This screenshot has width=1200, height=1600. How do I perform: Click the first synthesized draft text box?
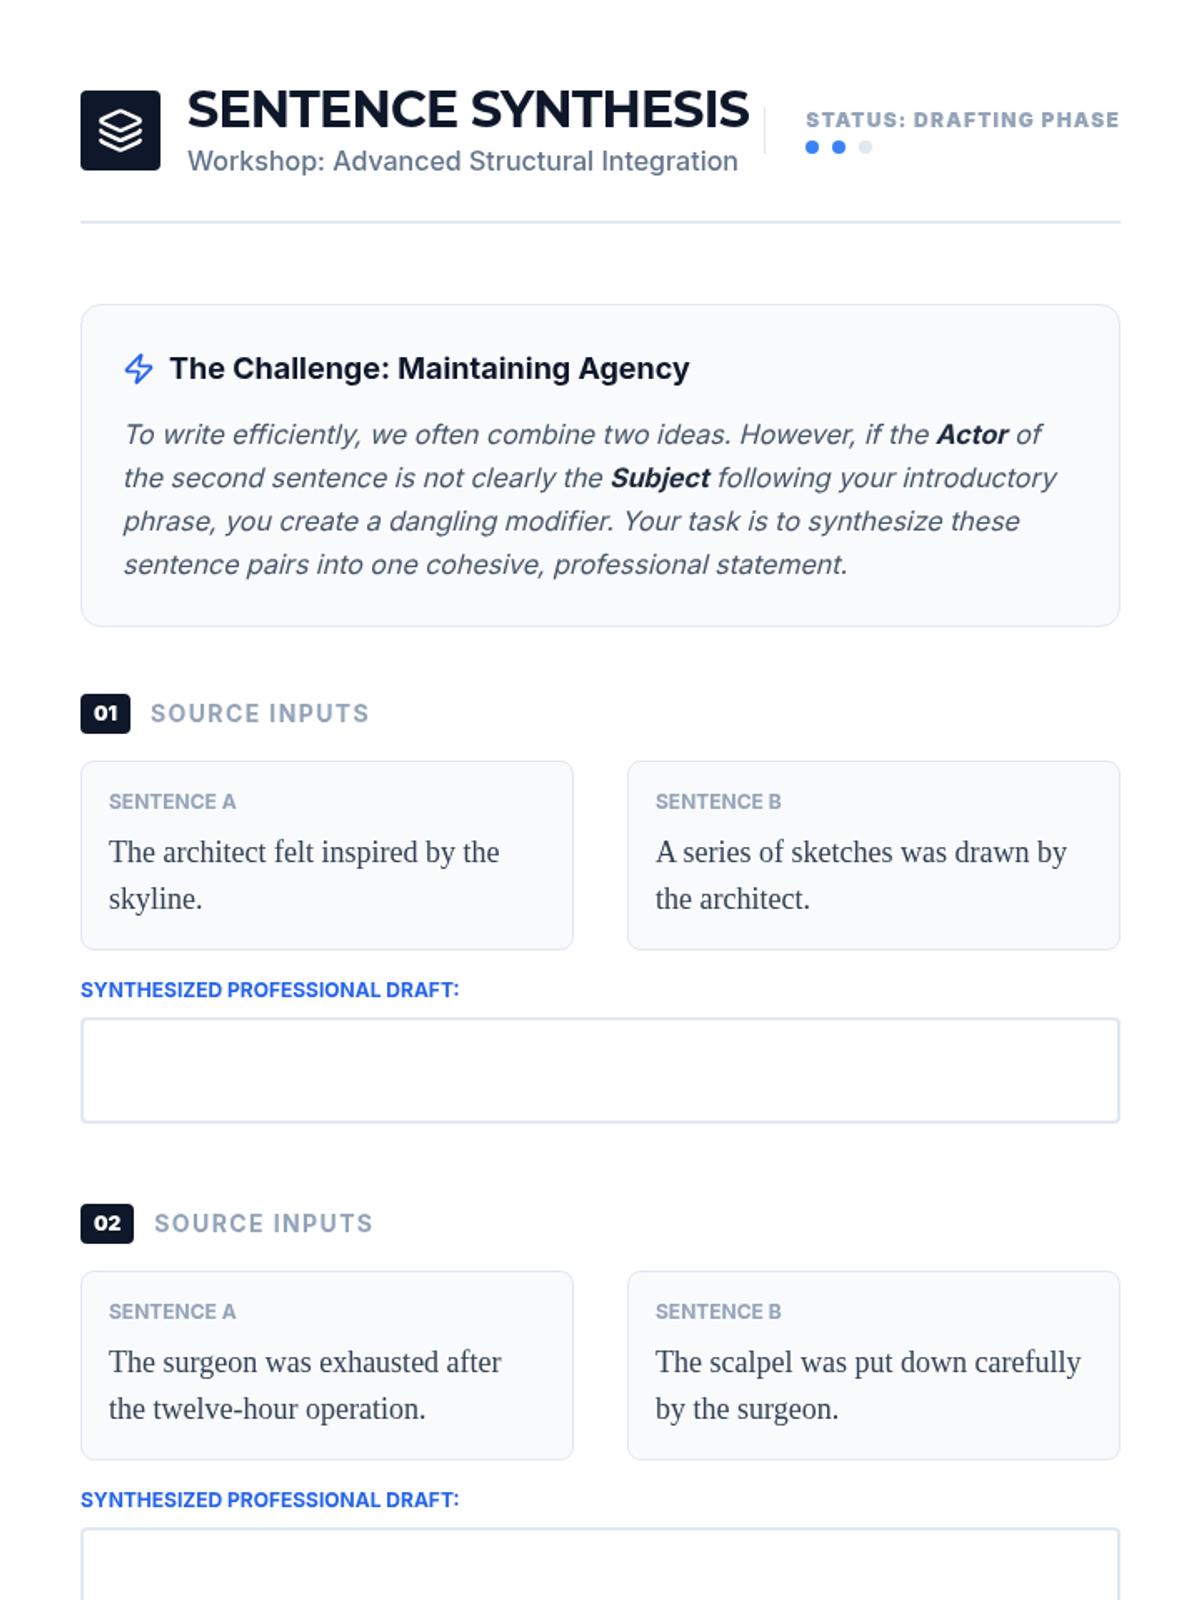[x=600, y=1070]
